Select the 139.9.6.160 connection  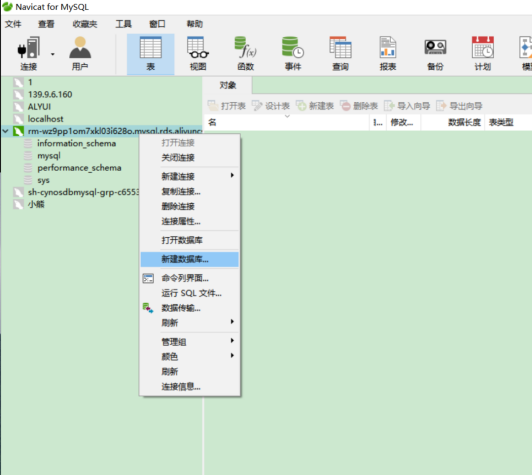click(x=50, y=94)
